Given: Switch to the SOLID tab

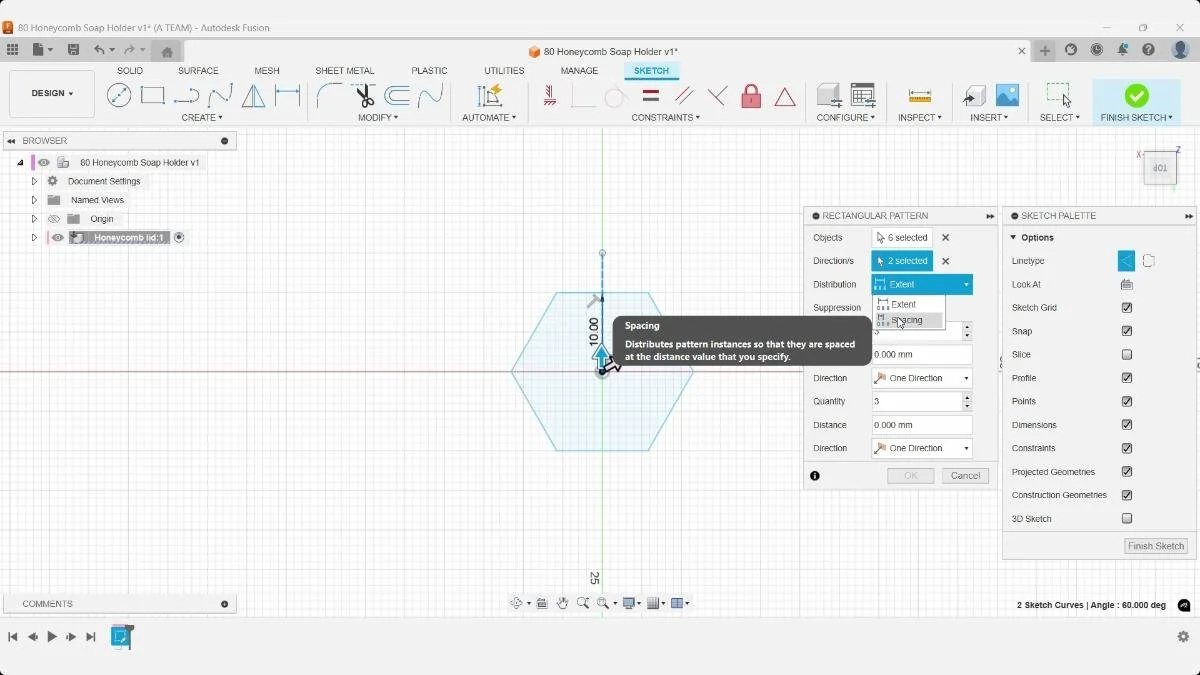Looking at the screenshot, I should point(130,71).
